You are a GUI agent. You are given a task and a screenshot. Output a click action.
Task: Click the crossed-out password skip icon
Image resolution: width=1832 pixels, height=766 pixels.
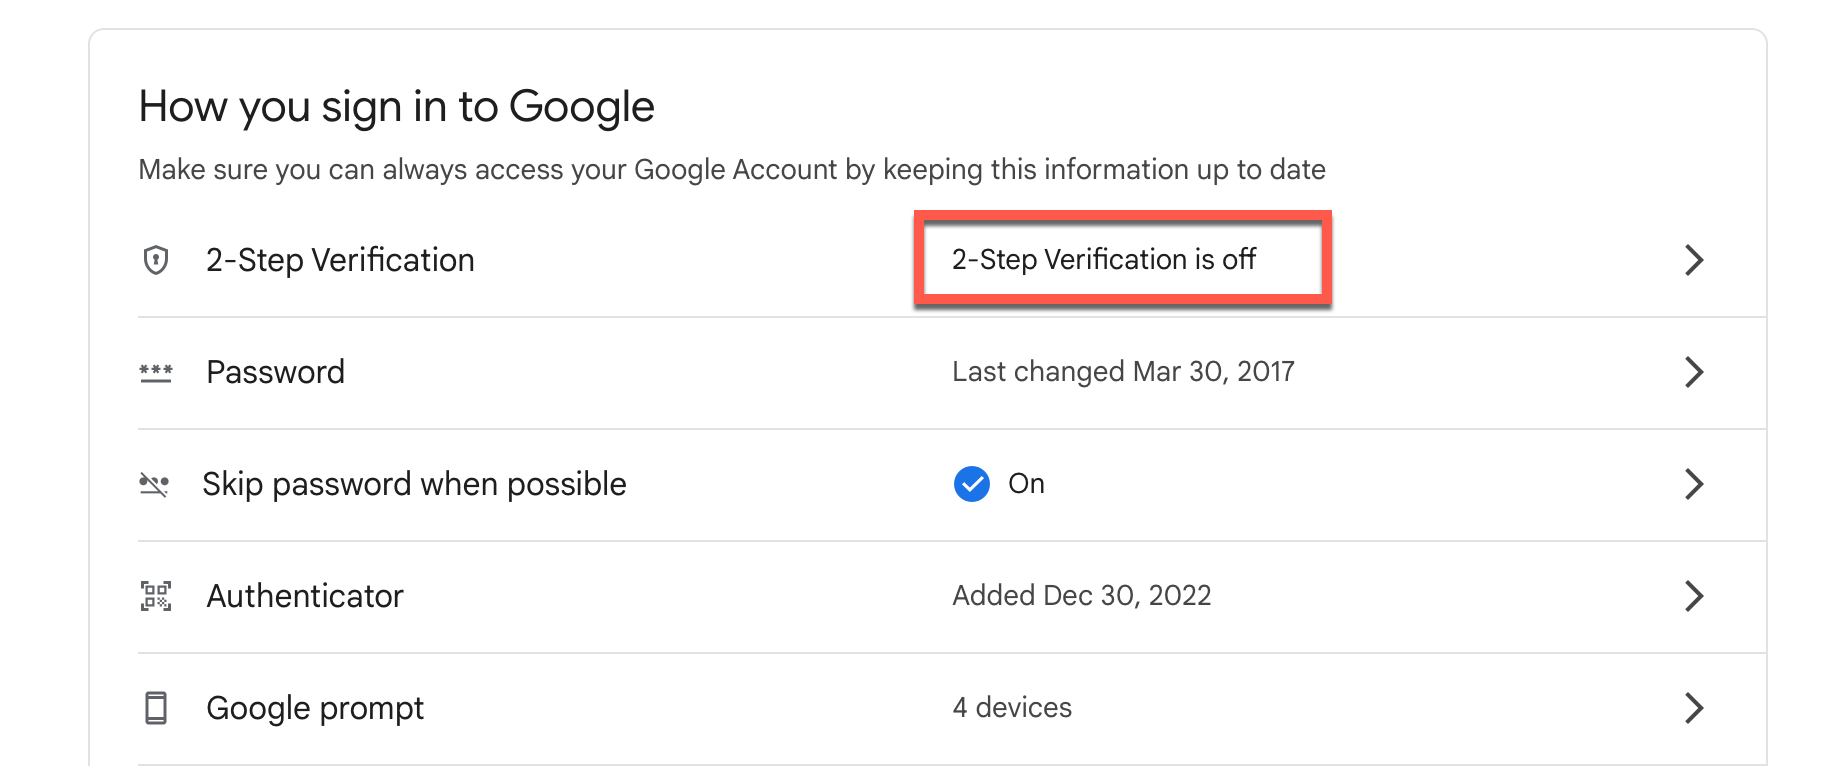tap(154, 485)
